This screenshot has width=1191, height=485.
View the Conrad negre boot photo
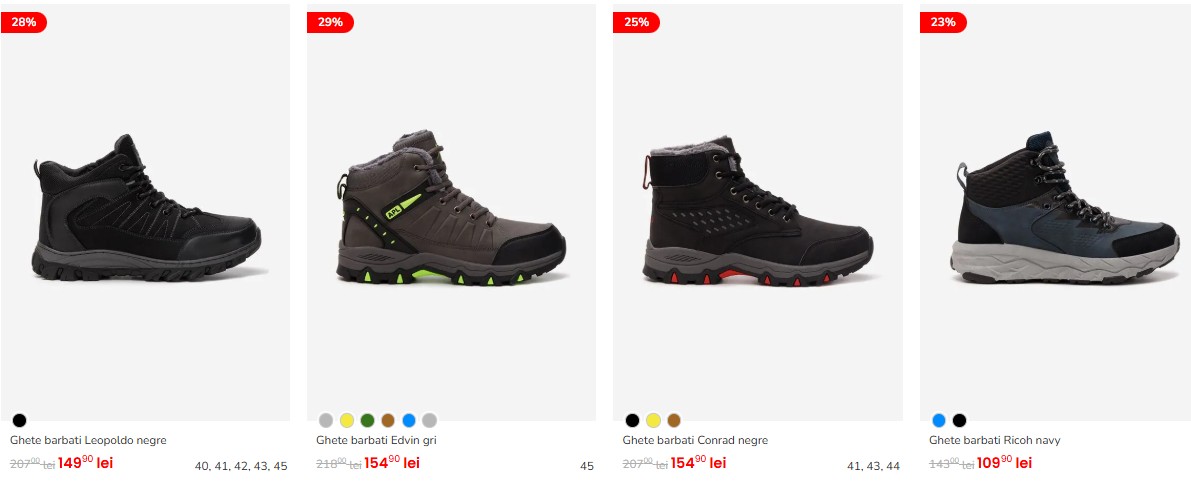(x=758, y=213)
